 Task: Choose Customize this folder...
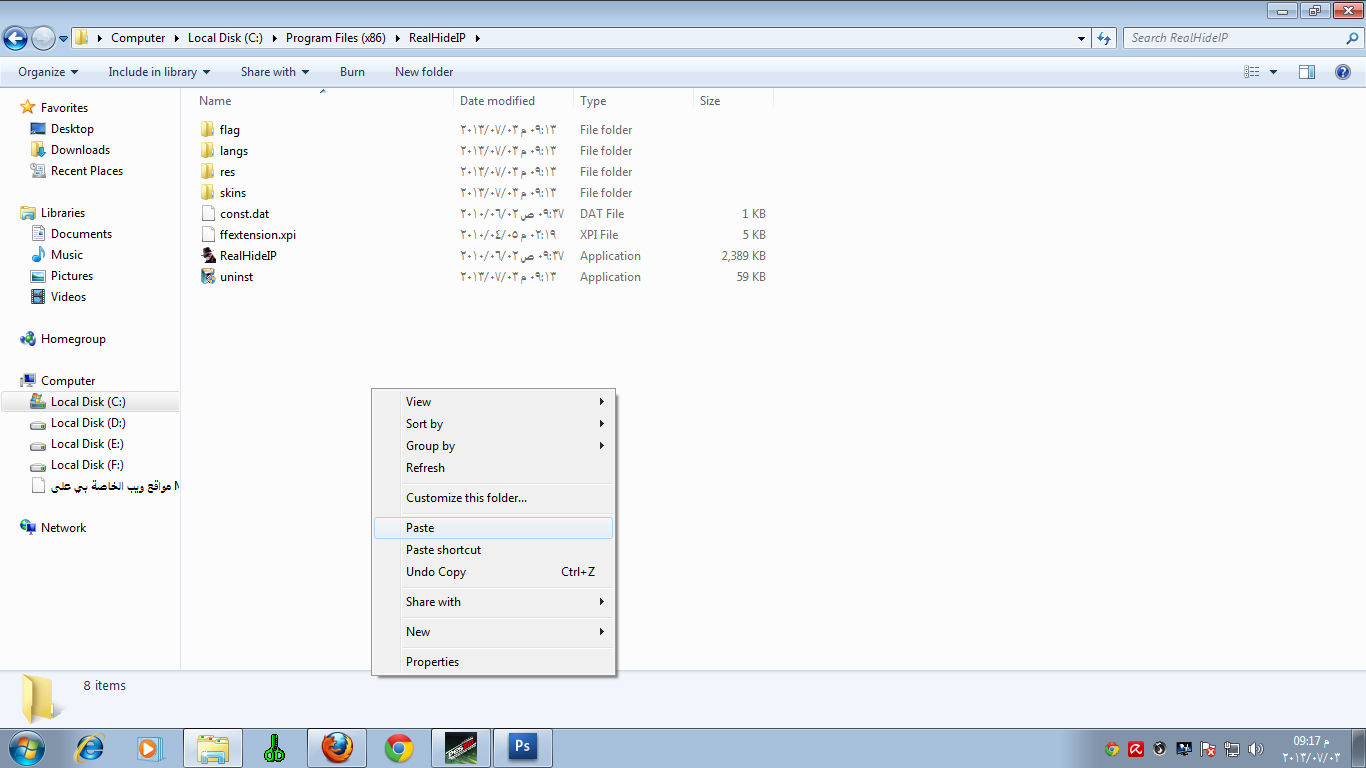[494, 498]
